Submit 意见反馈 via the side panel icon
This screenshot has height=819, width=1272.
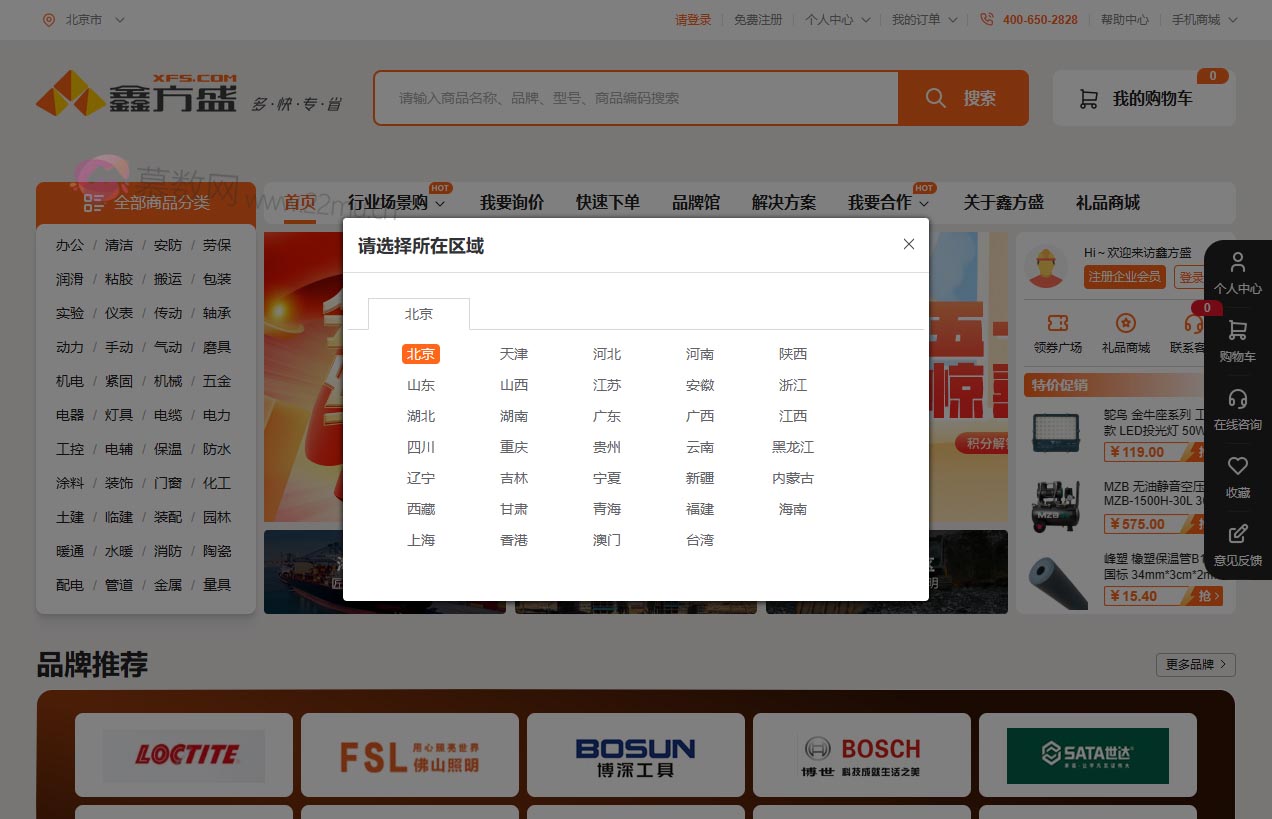click(x=1237, y=544)
